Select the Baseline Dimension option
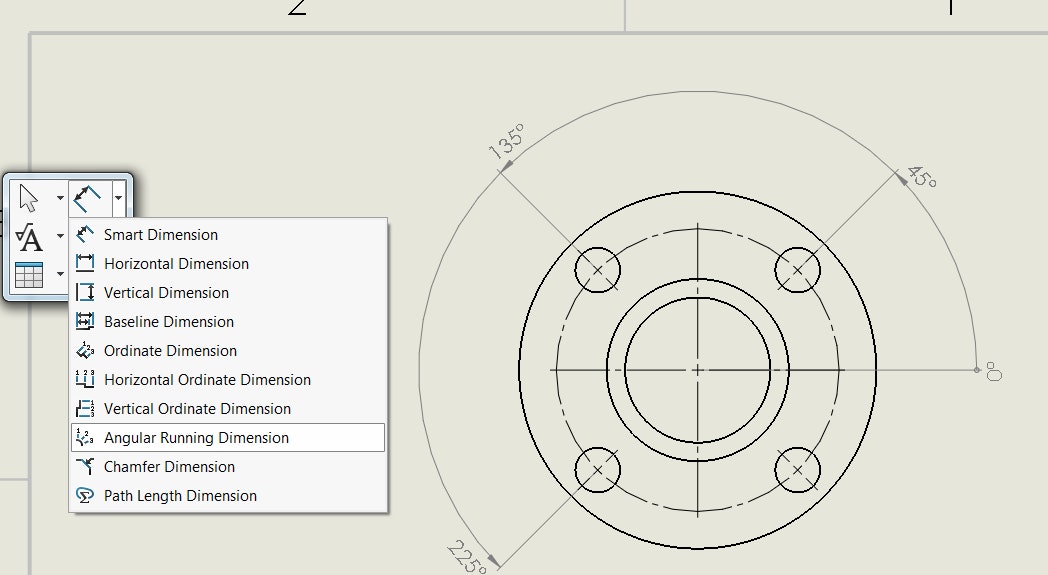This screenshot has width=1048, height=575. pos(168,322)
